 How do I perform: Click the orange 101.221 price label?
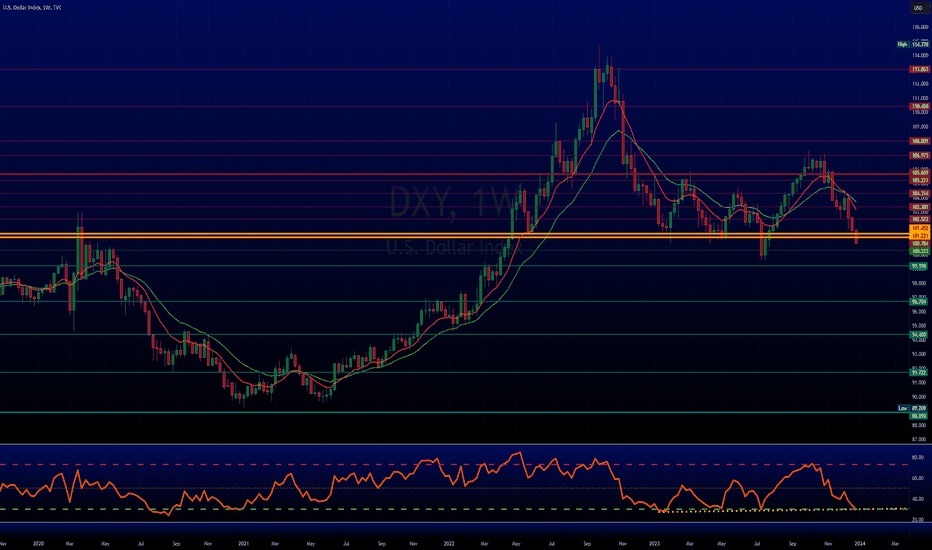point(920,235)
